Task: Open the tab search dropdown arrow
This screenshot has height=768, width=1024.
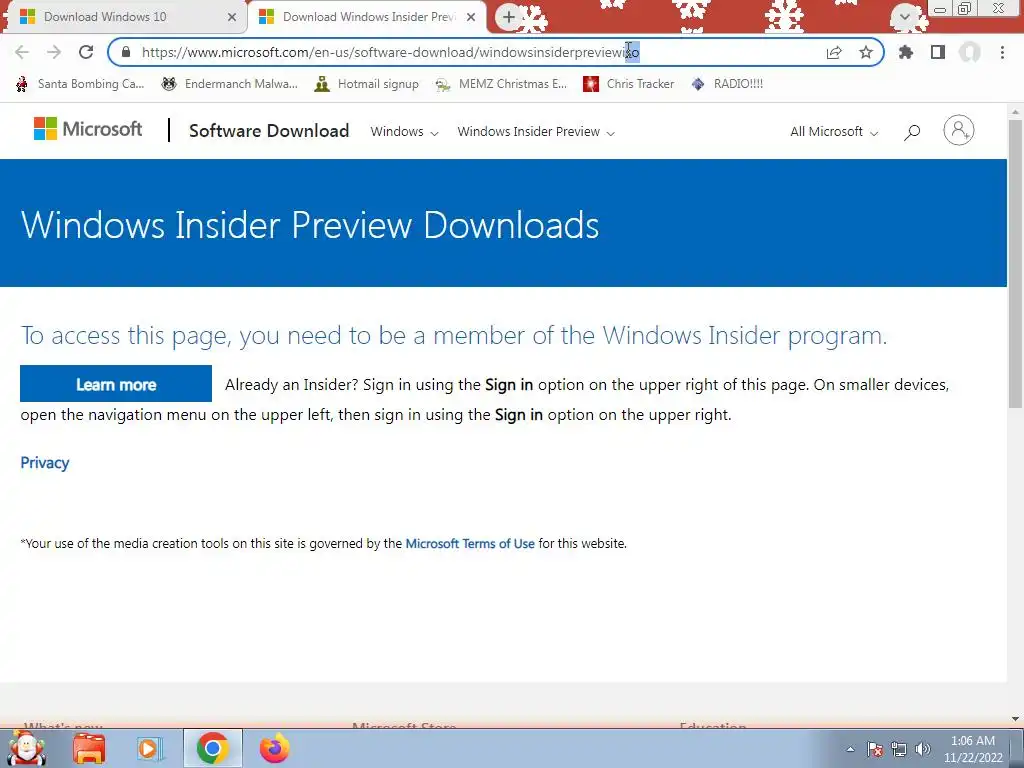Action: pyautogui.click(x=904, y=16)
